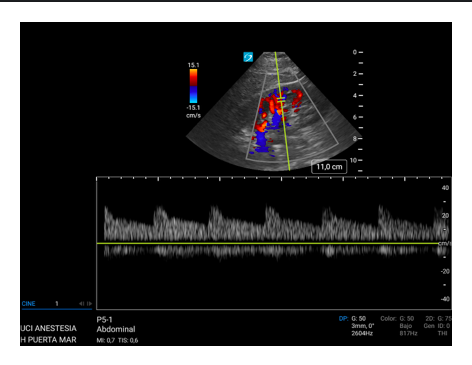
Task: Click the MI 0,7 TIS 0,6 readout
Action: [x=117, y=340]
